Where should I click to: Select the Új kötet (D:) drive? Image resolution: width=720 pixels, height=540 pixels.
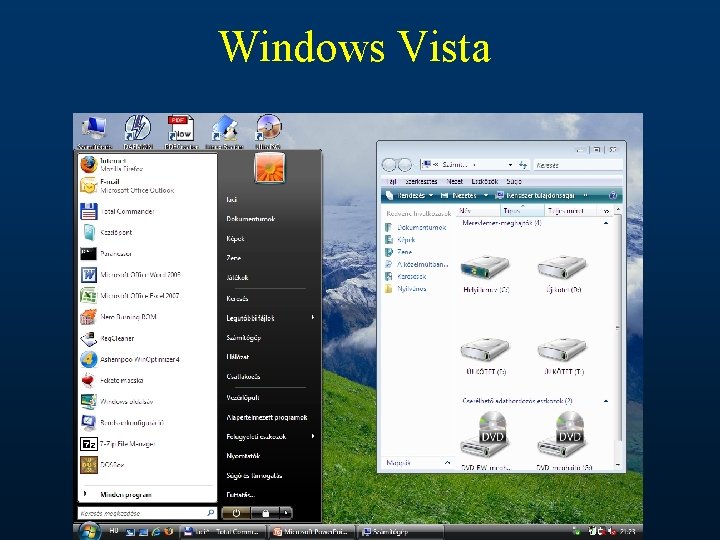(x=563, y=274)
